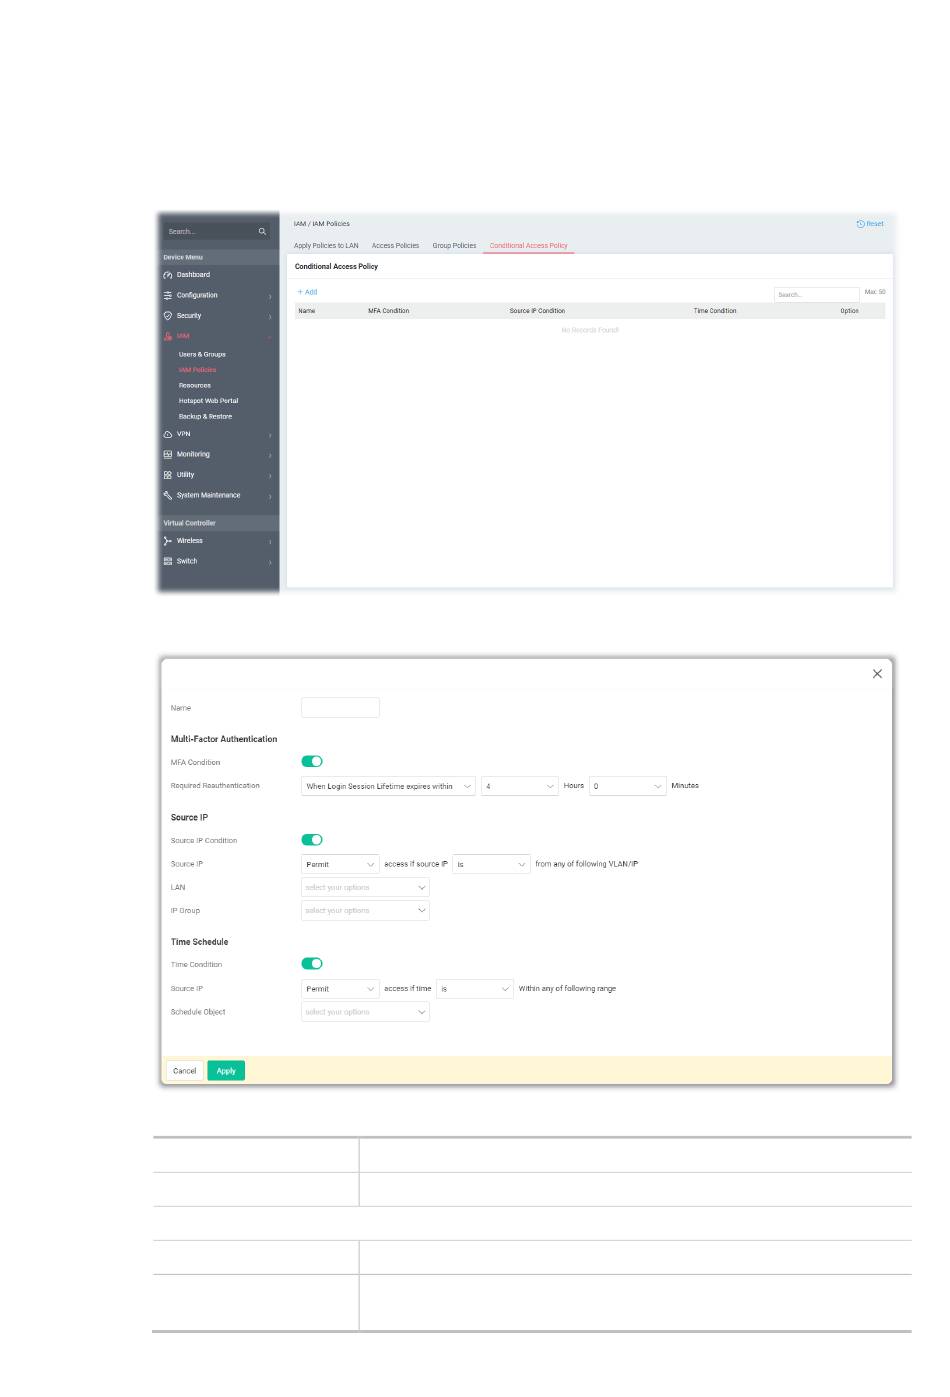Toggle the Source IP Condition switch
Screen dimensions: 950x1397
tap(312, 840)
